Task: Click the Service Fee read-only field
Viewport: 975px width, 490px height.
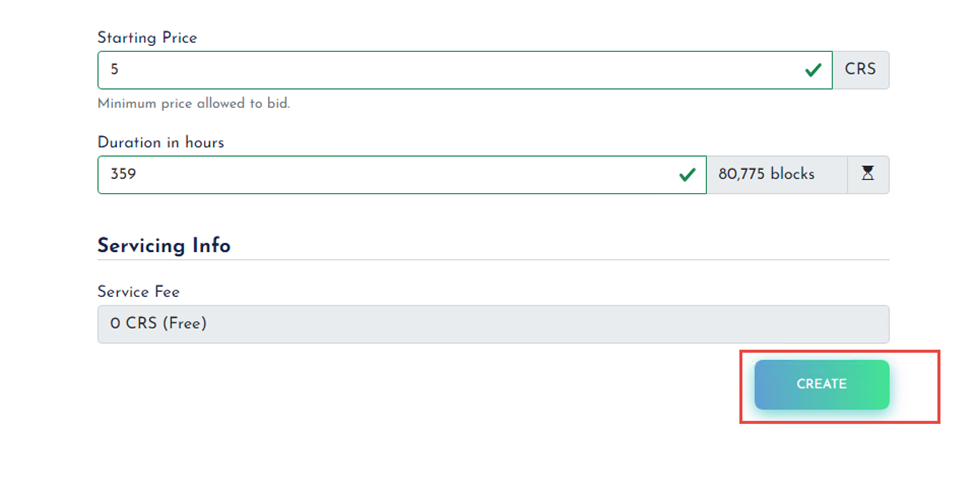Action: click(492, 324)
